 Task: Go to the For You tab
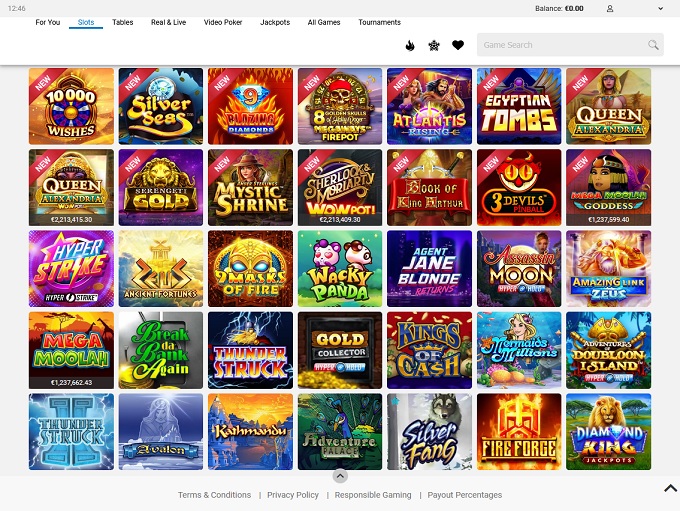click(x=48, y=22)
